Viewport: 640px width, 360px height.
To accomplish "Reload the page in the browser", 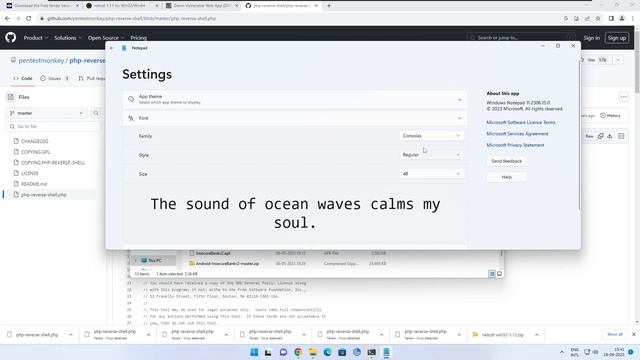I will tap(29, 18).
